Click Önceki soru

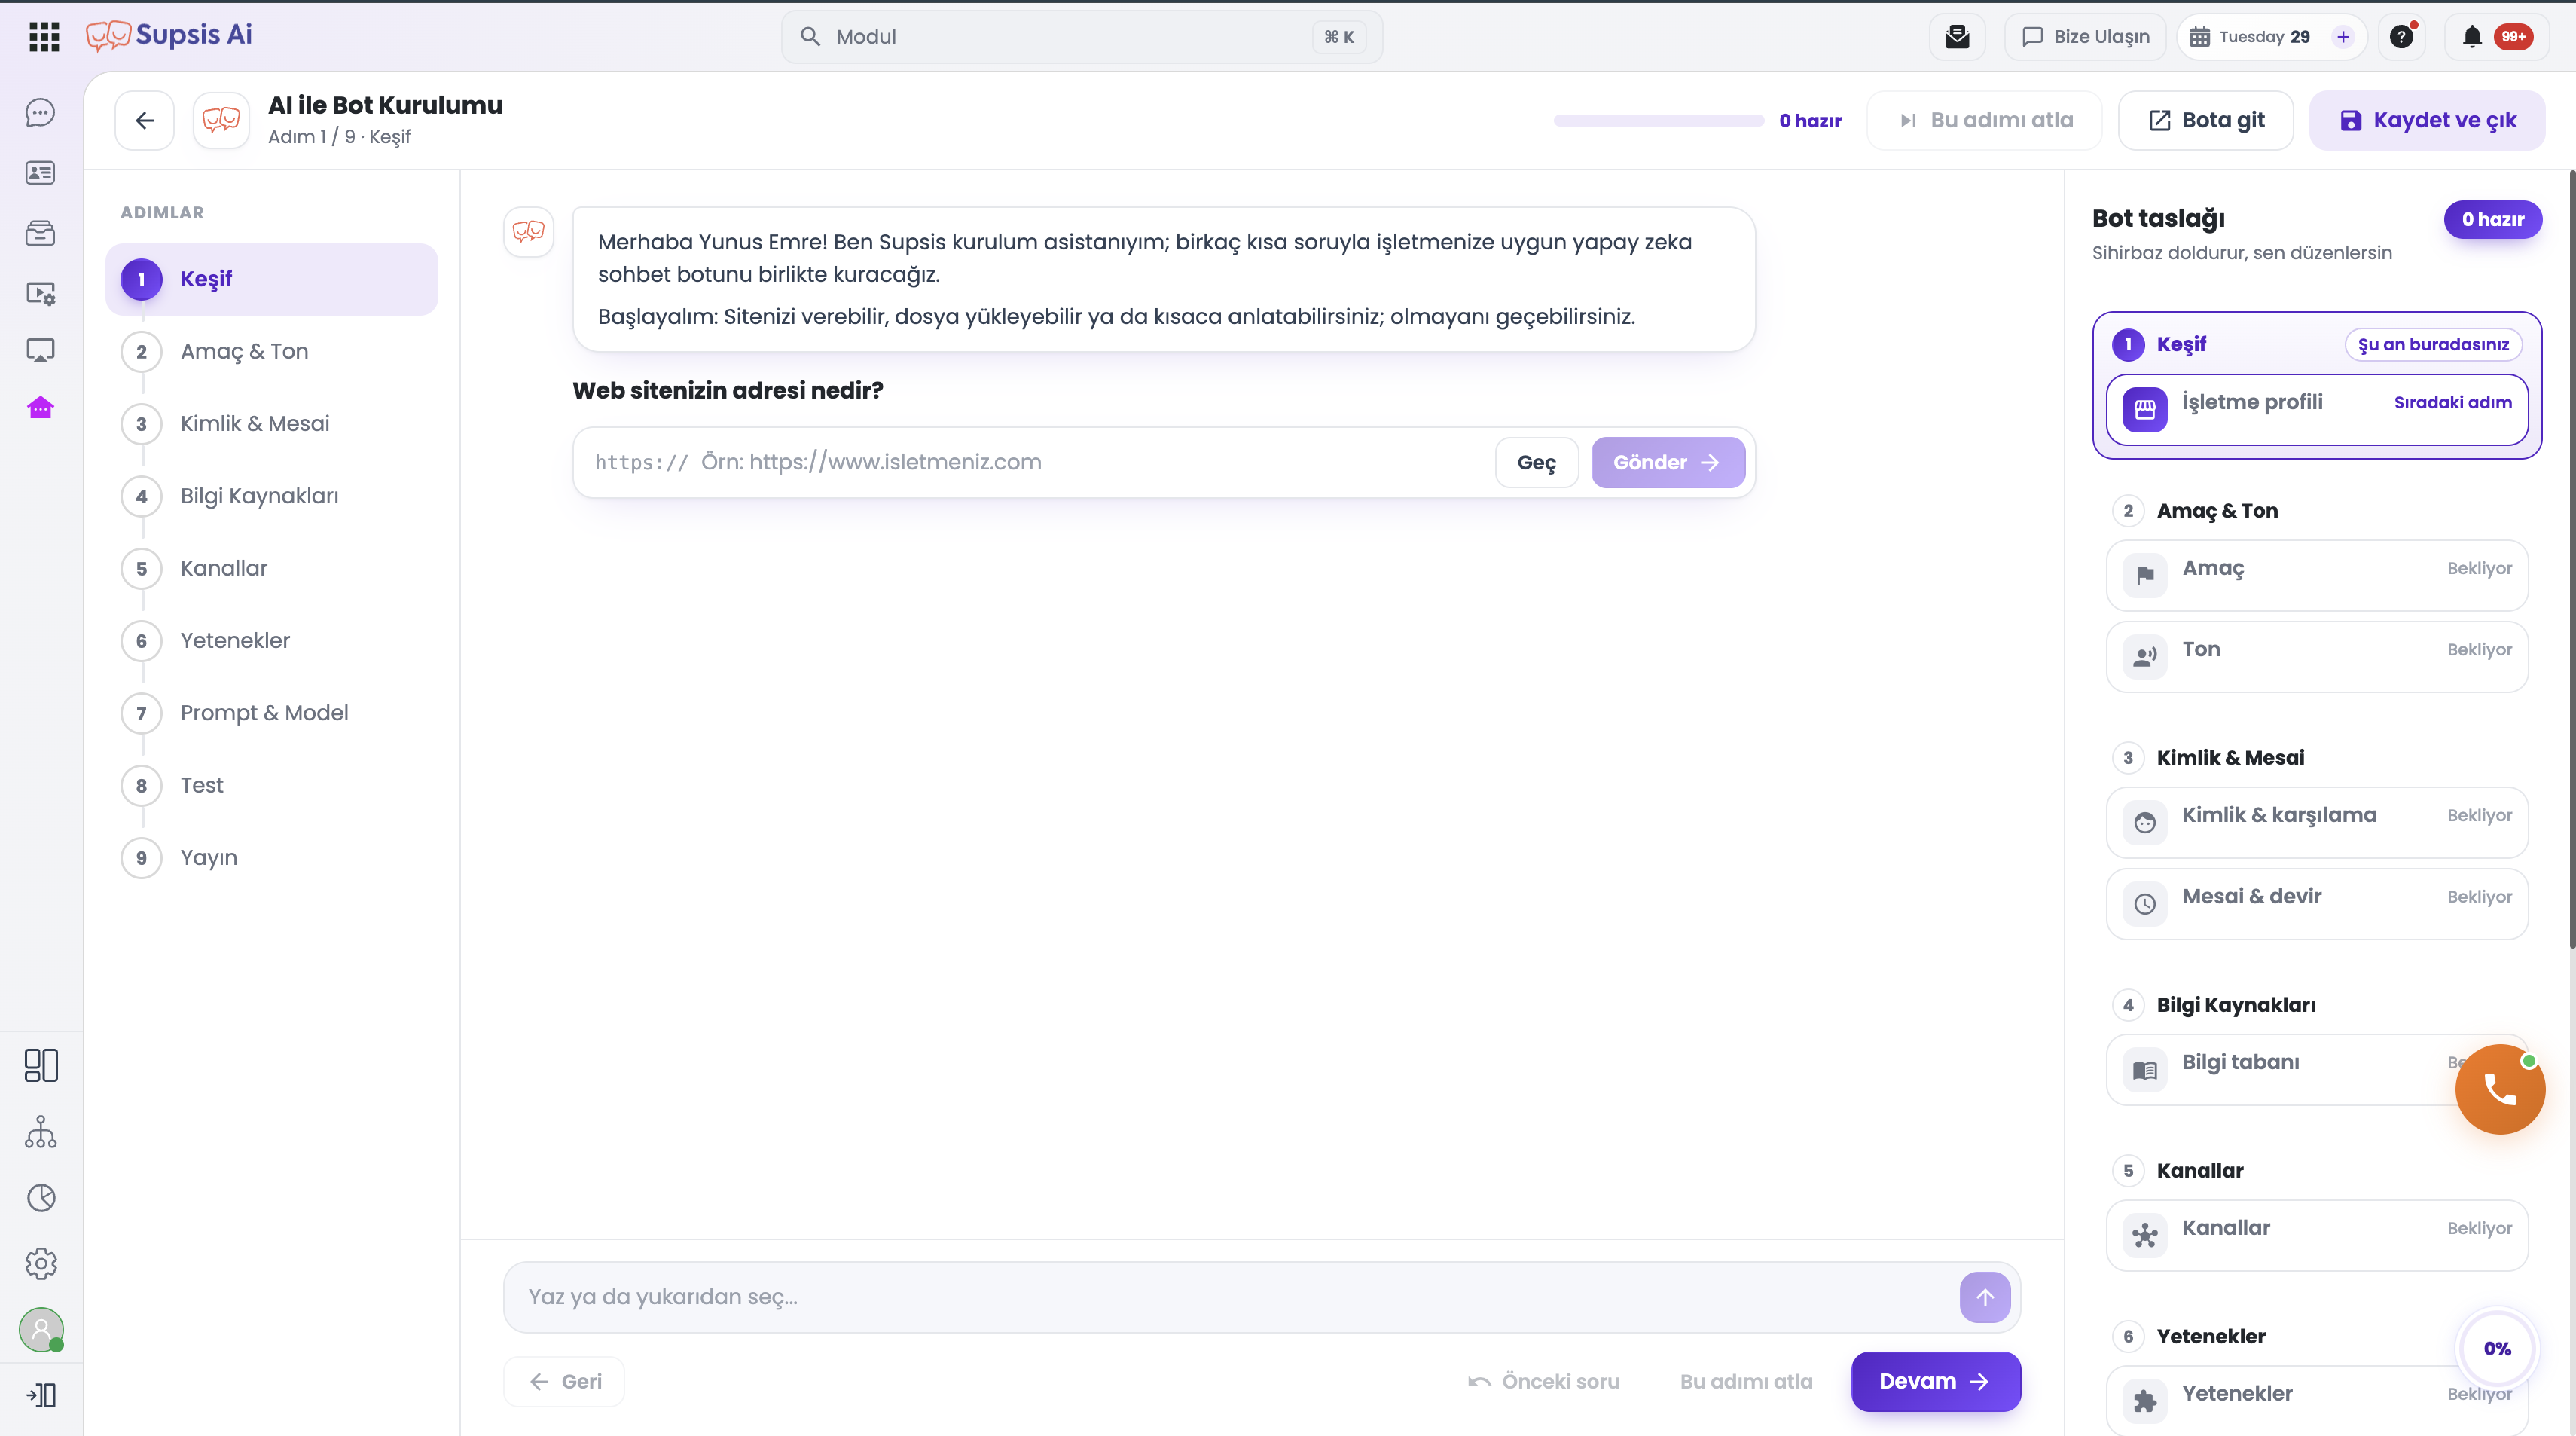coord(1544,1382)
